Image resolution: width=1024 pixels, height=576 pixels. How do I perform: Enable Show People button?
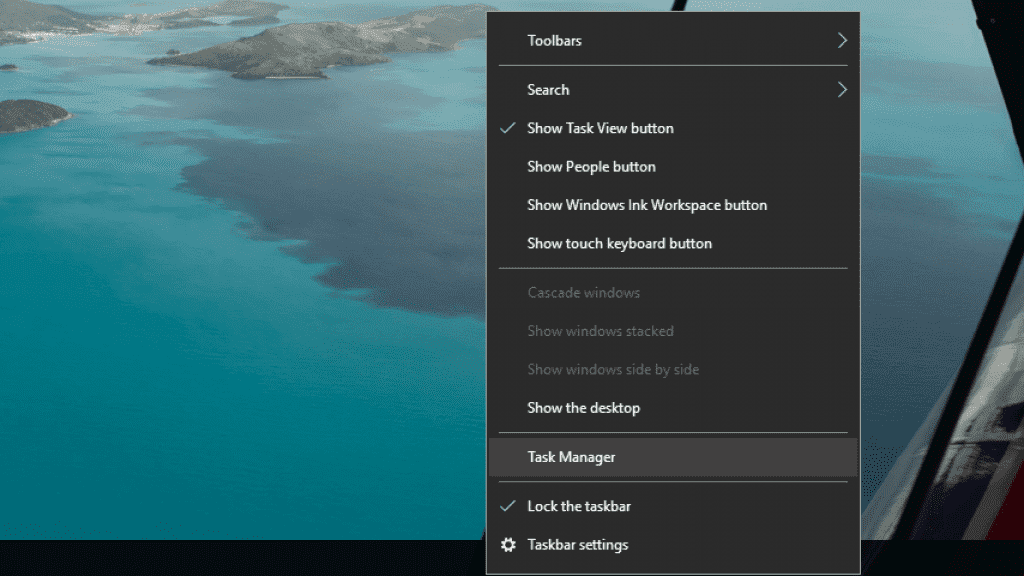click(591, 167)
